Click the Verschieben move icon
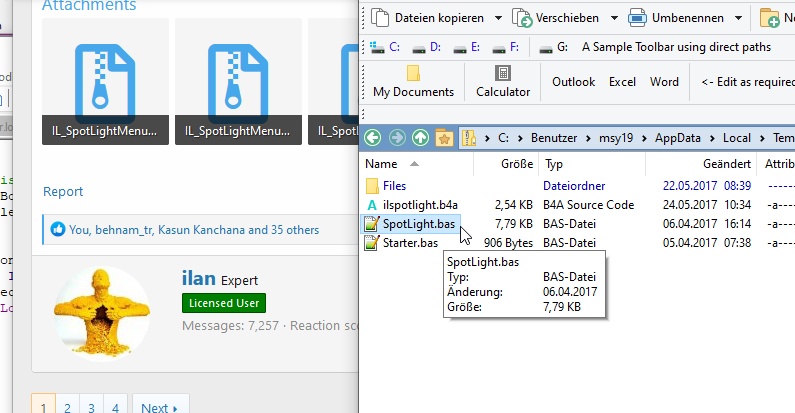 click(x=522, y=18)
